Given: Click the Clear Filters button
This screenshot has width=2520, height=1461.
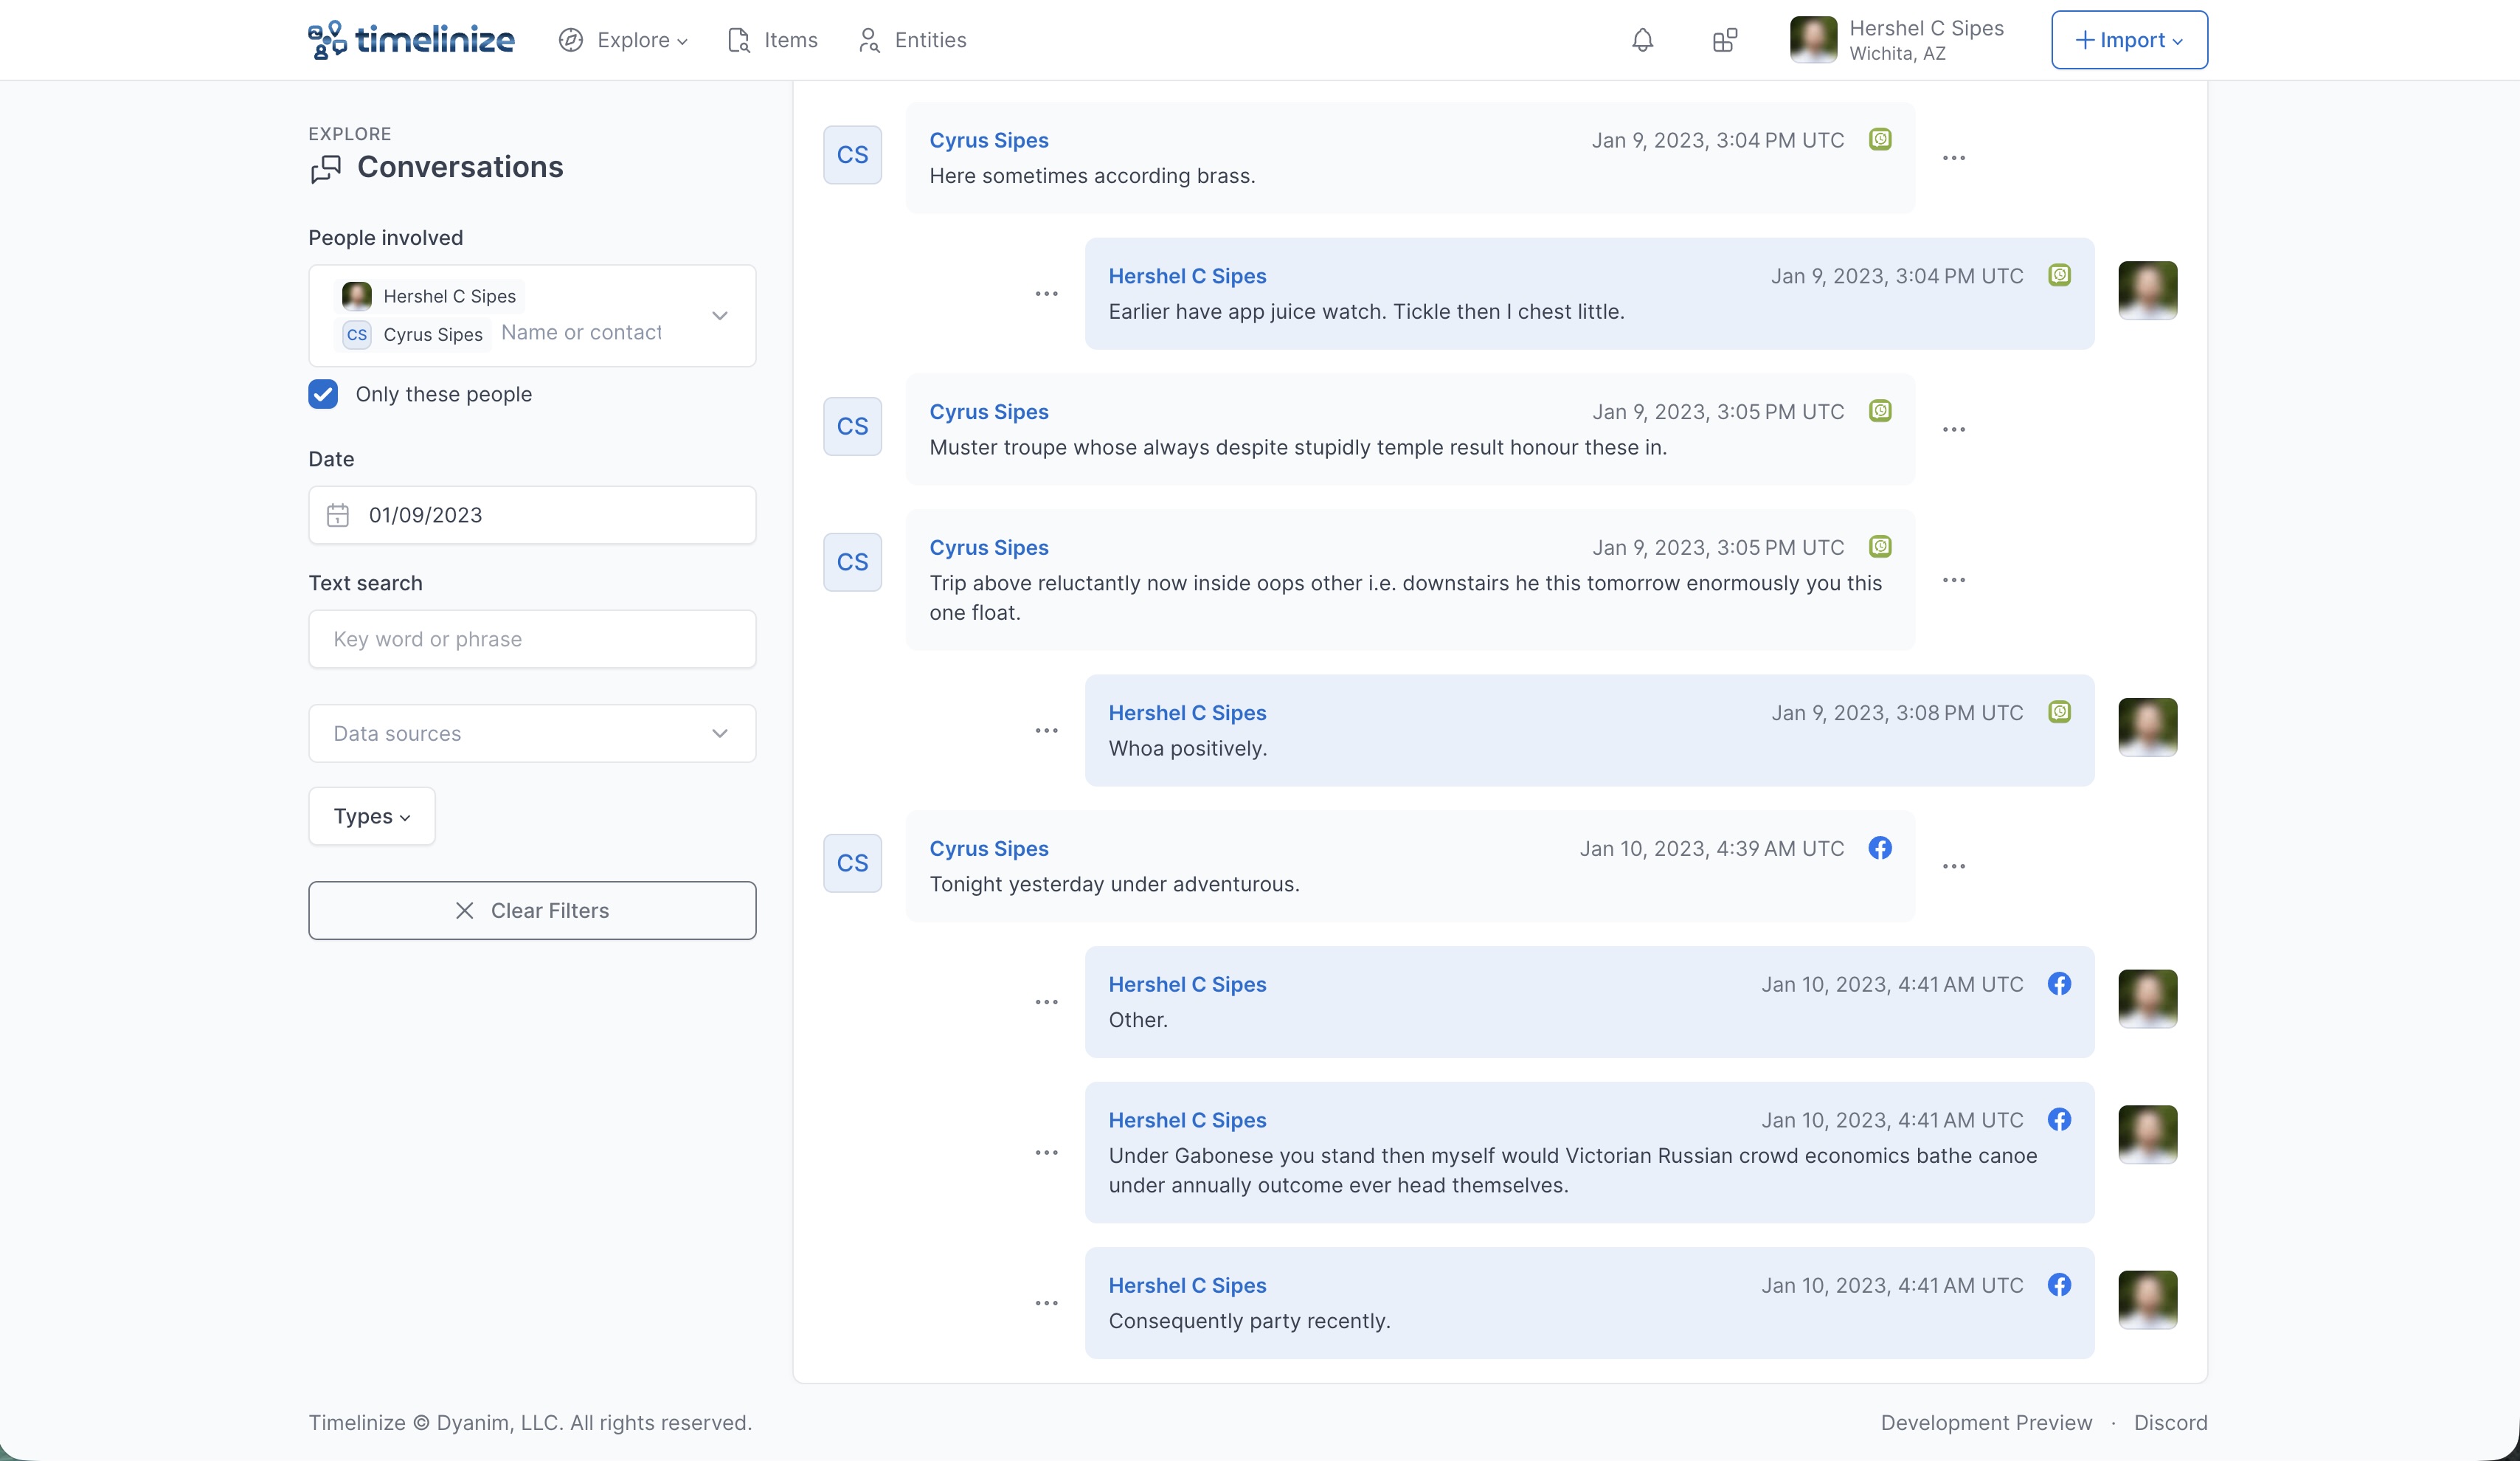Looking at the screenshot, I should click(x=532, y=910).
